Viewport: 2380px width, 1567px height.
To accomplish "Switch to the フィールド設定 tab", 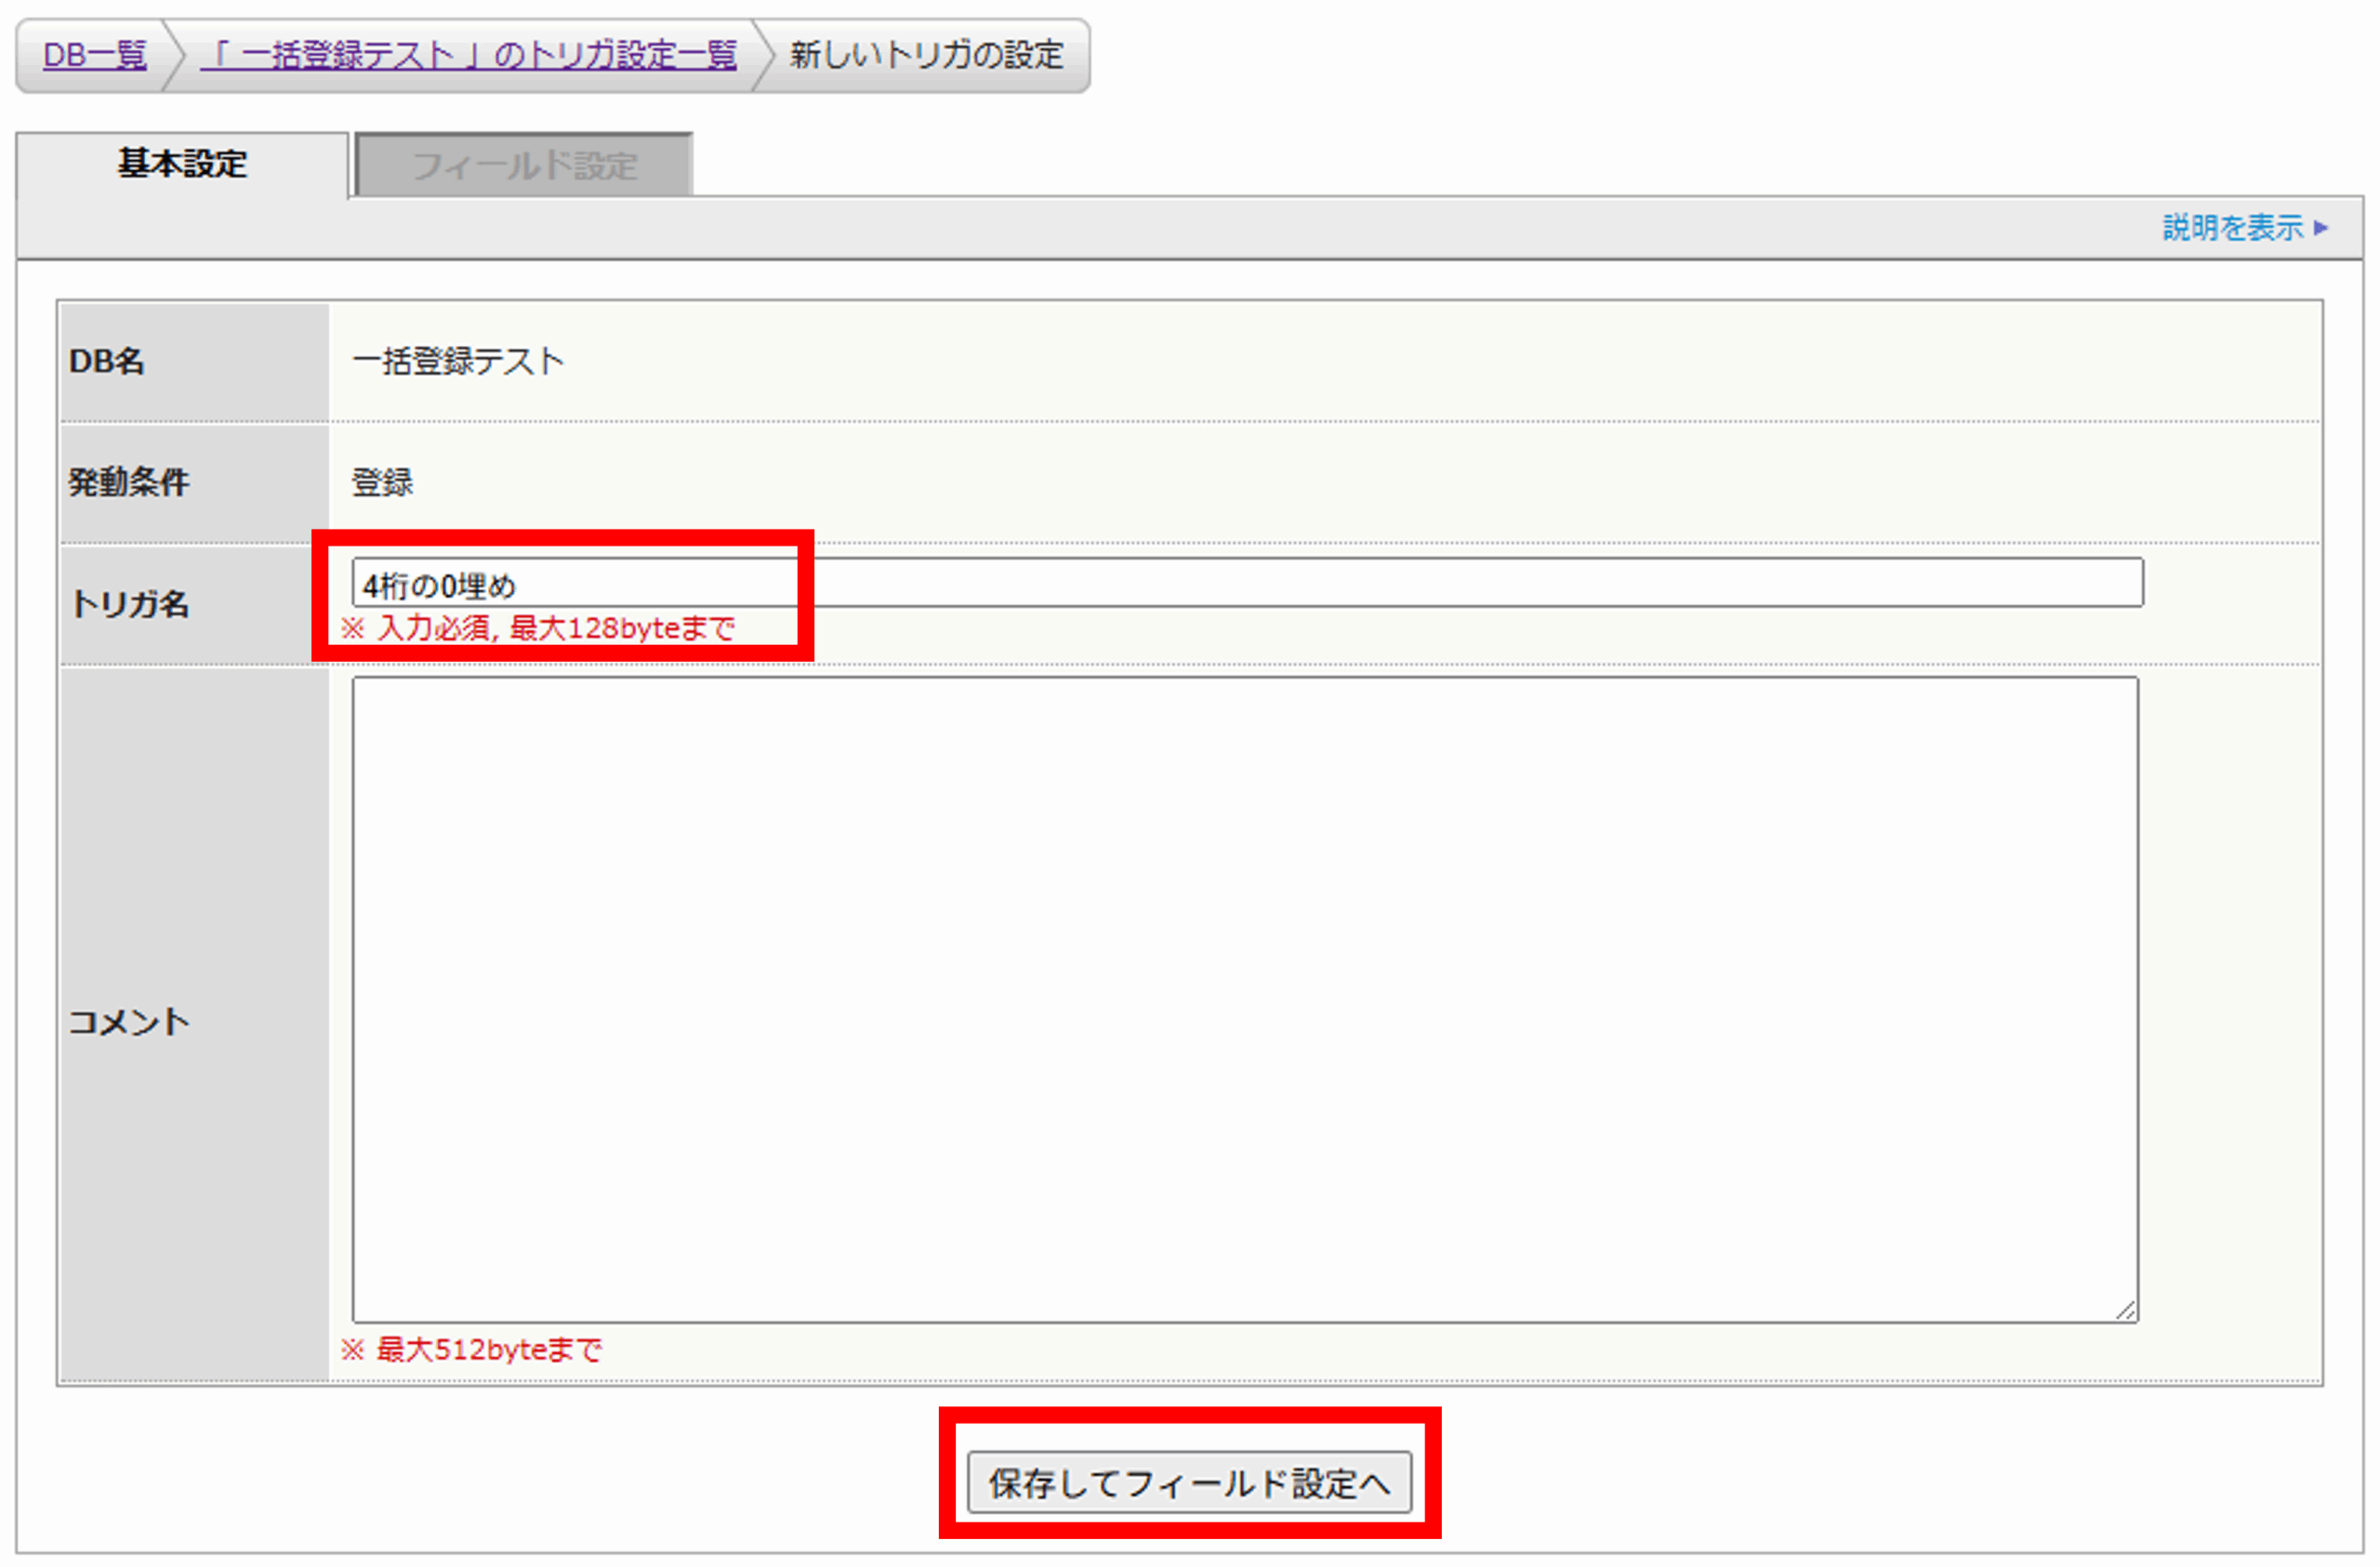I will [x=524, y=166].
